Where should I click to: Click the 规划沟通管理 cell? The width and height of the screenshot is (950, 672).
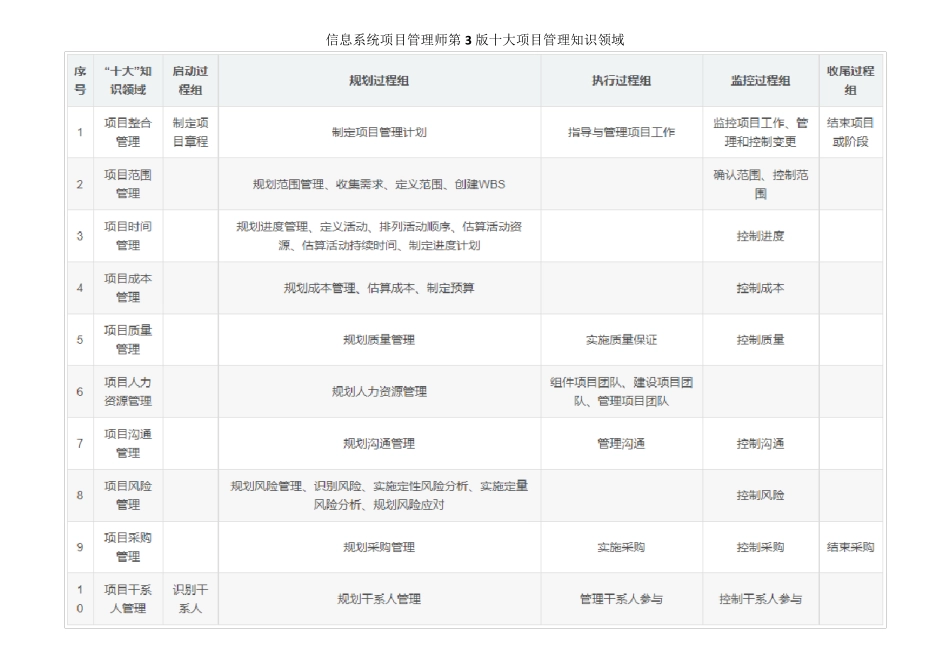pos(379,443)
